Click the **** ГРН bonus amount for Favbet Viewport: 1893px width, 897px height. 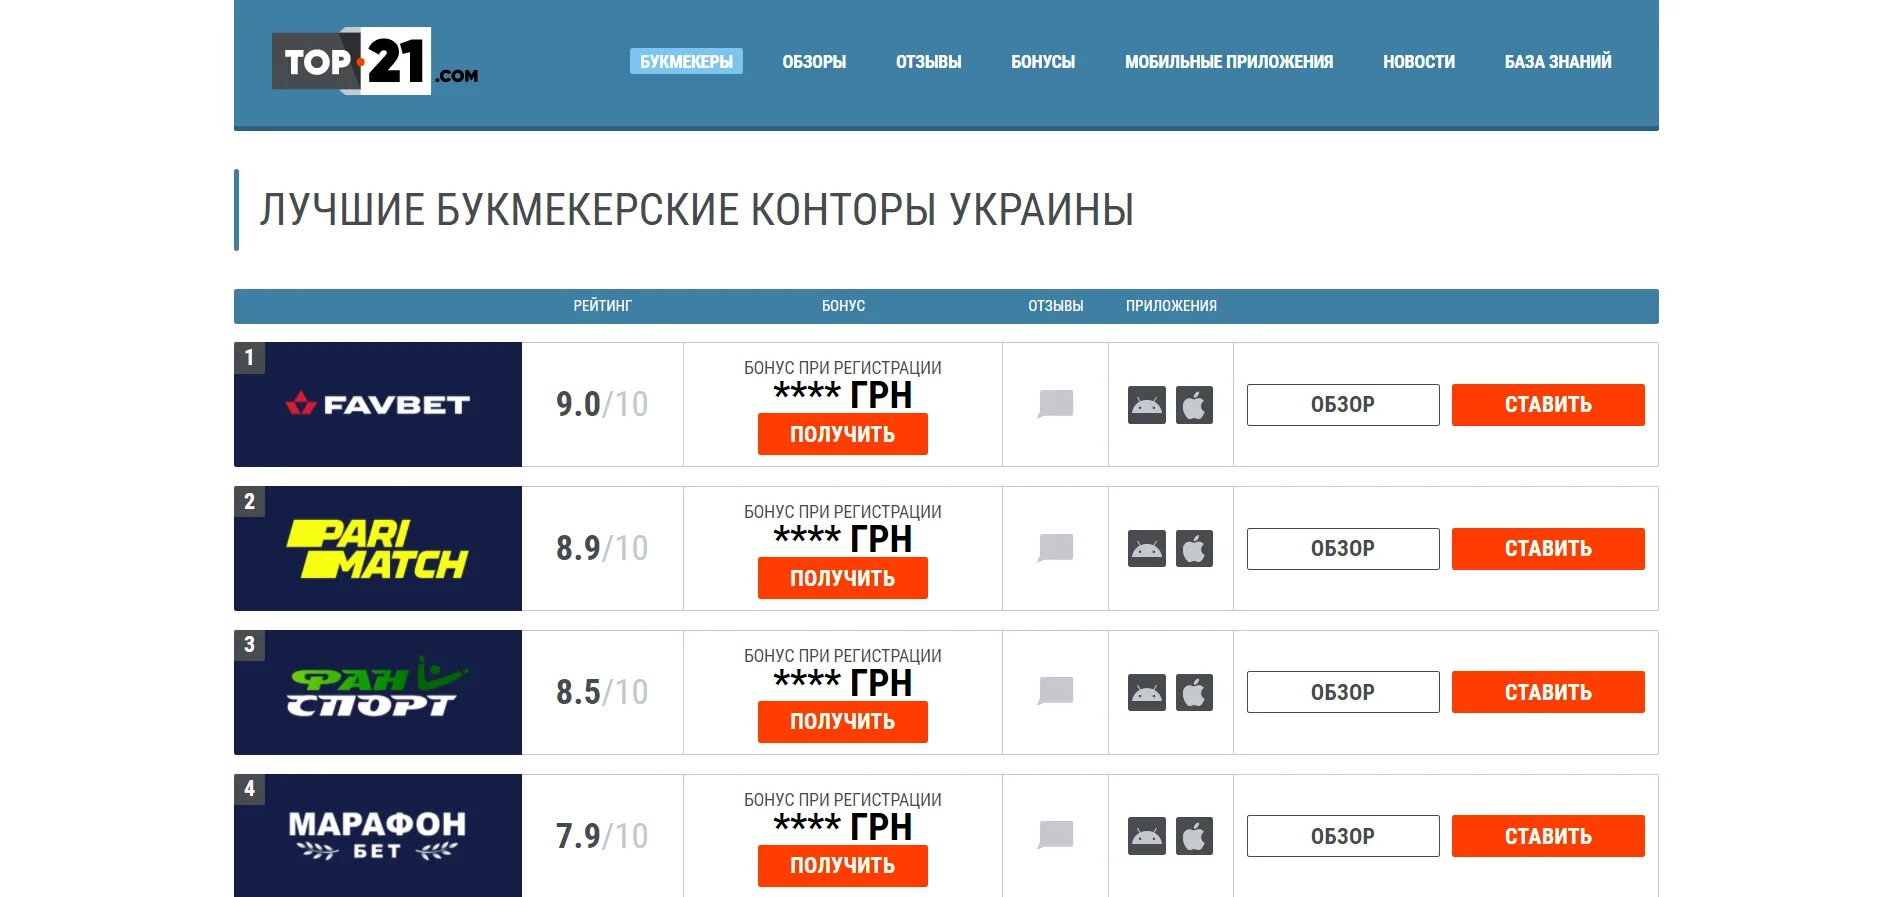(x=843, y=395)
